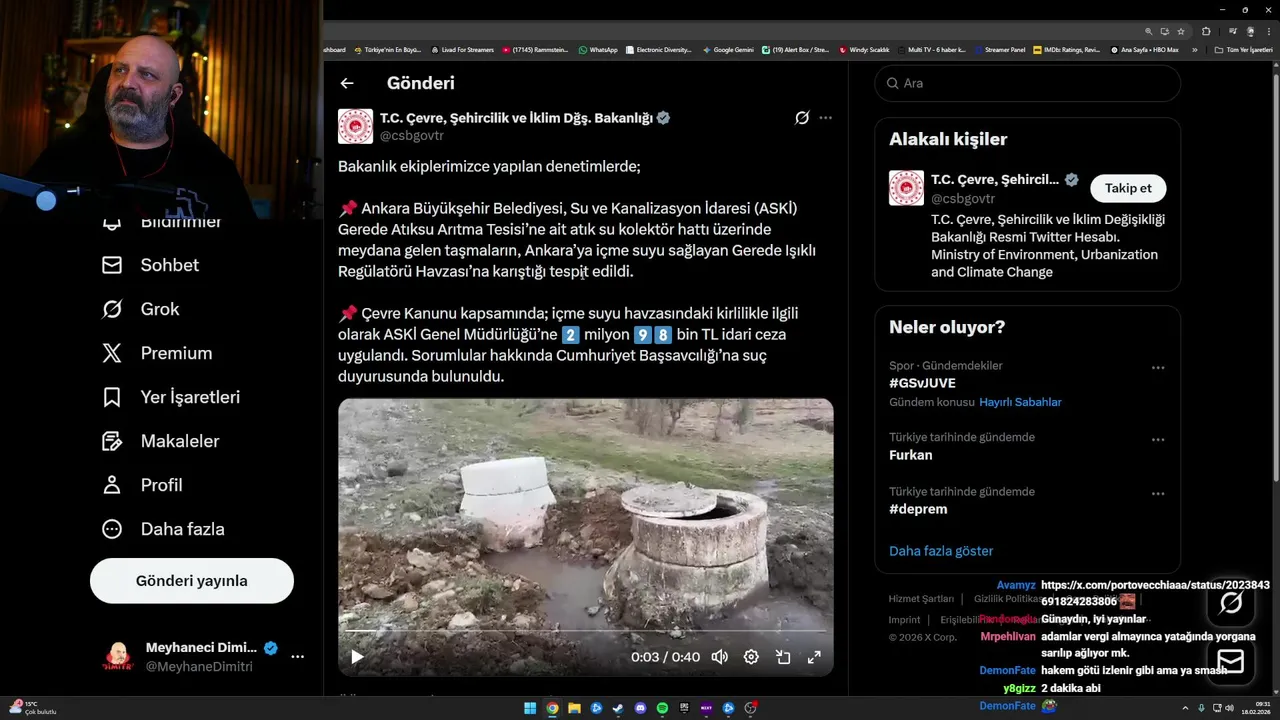Open Profil in the sidebar

pos(142,485)
